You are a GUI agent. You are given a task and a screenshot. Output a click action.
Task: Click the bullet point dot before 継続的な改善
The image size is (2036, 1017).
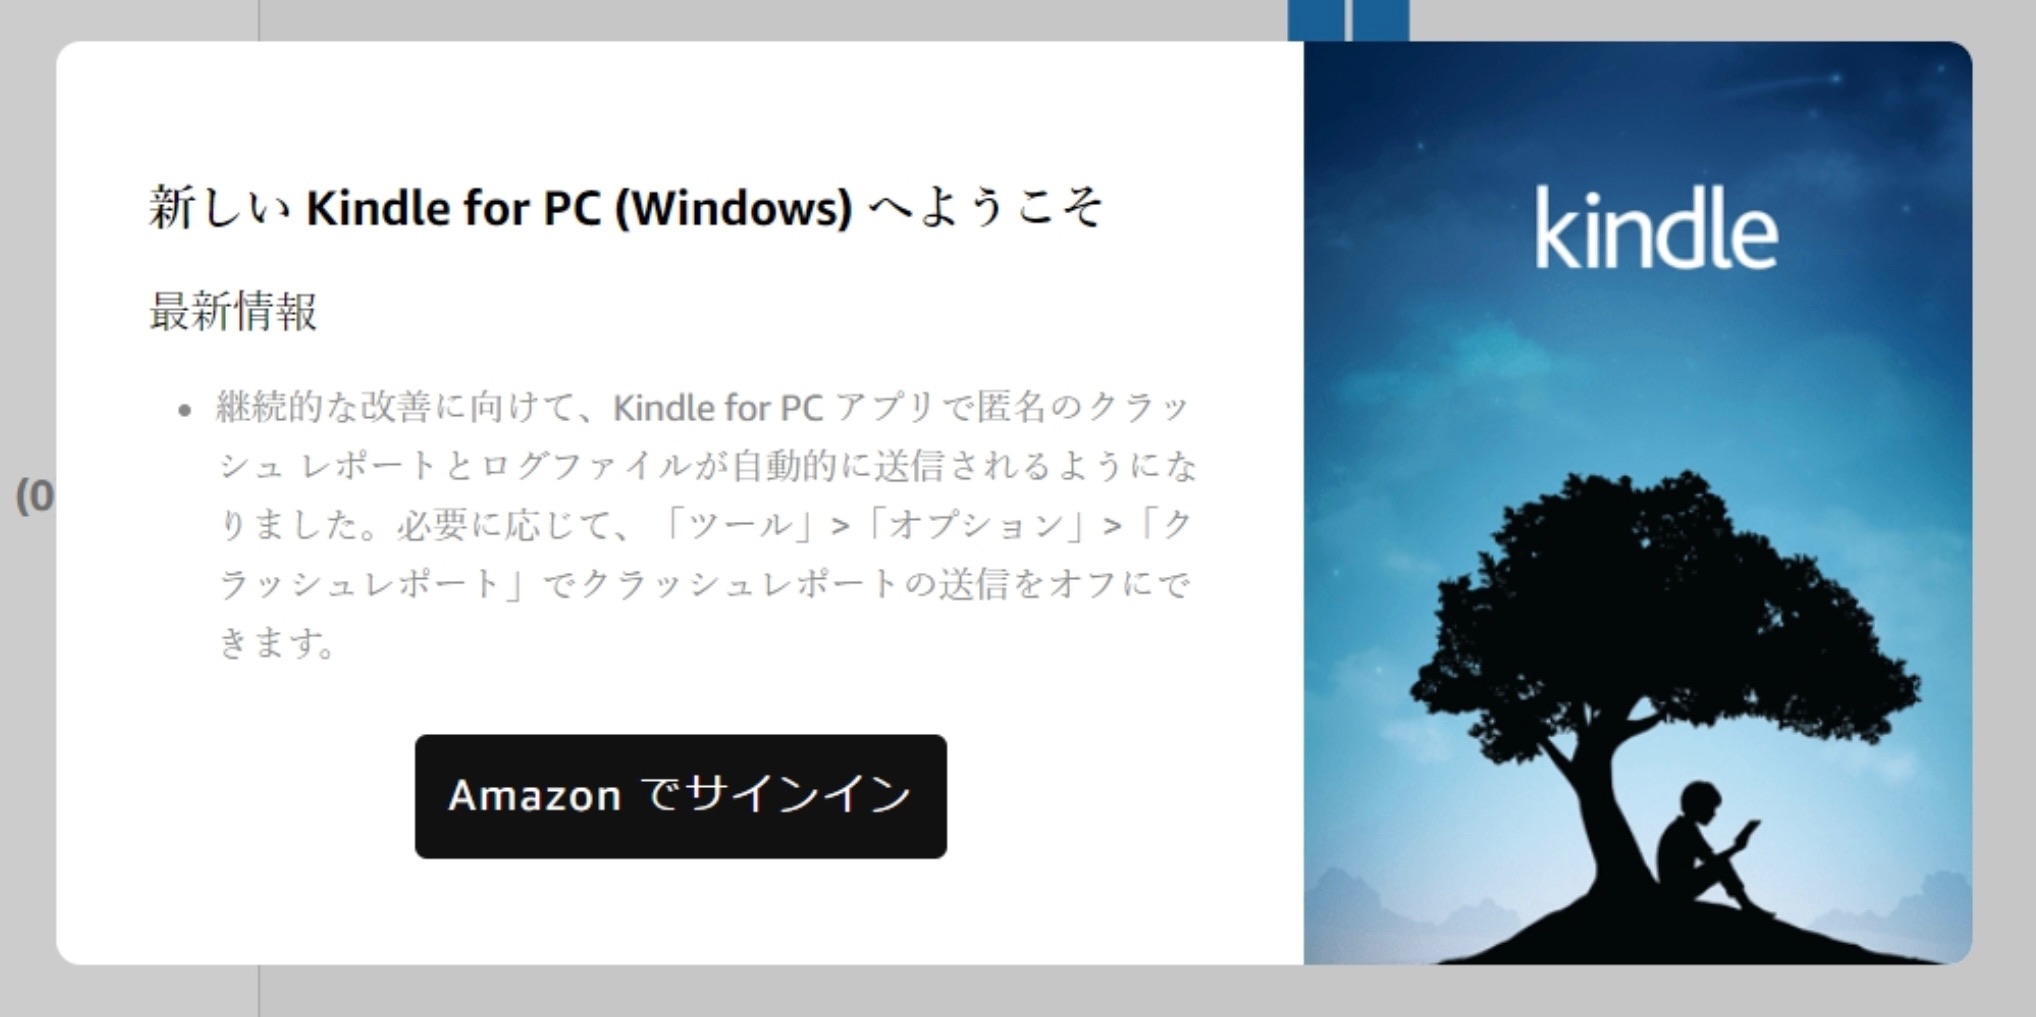click(184, 410)
